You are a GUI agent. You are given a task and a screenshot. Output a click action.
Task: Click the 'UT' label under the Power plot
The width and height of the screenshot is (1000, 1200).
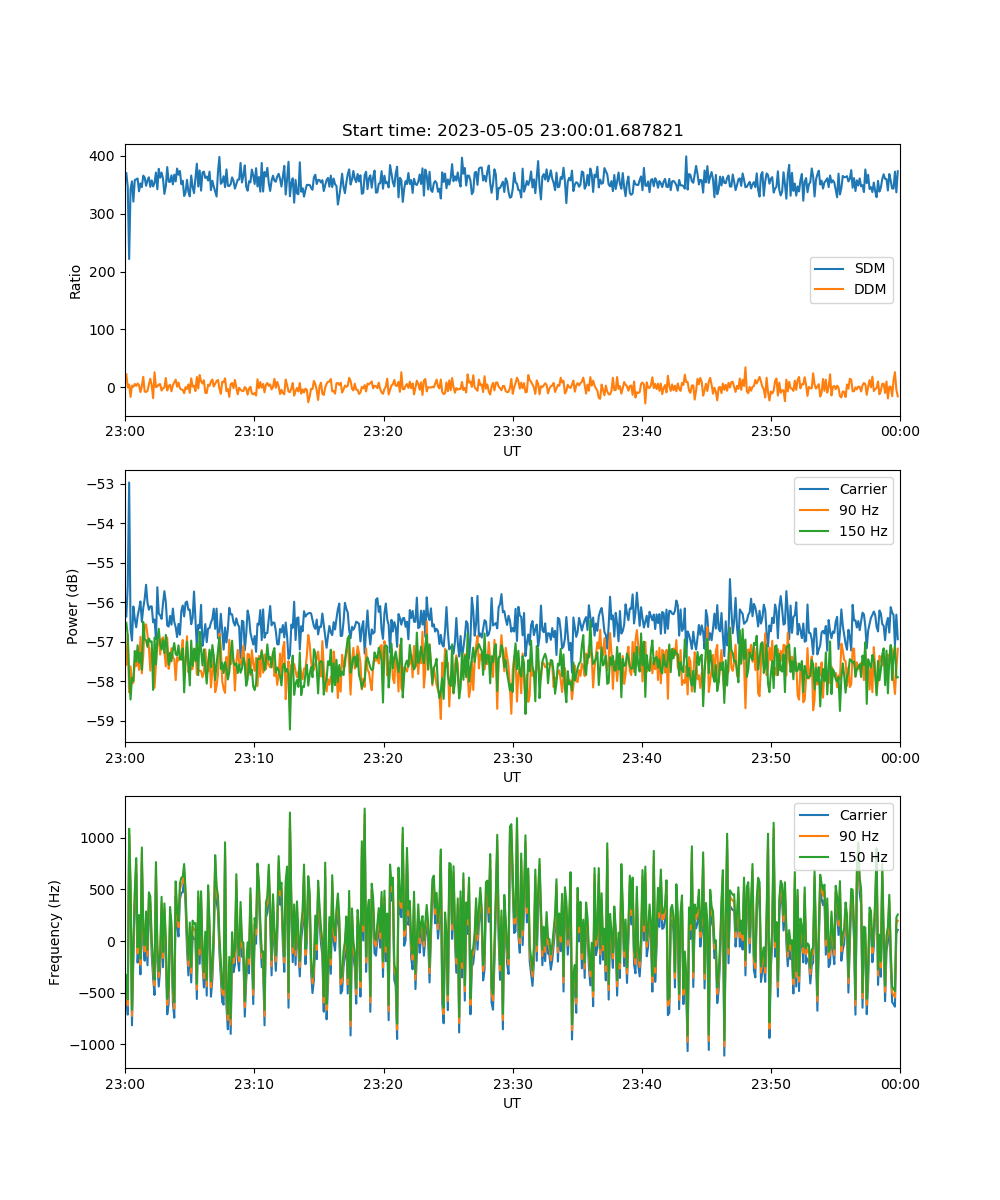512,778
